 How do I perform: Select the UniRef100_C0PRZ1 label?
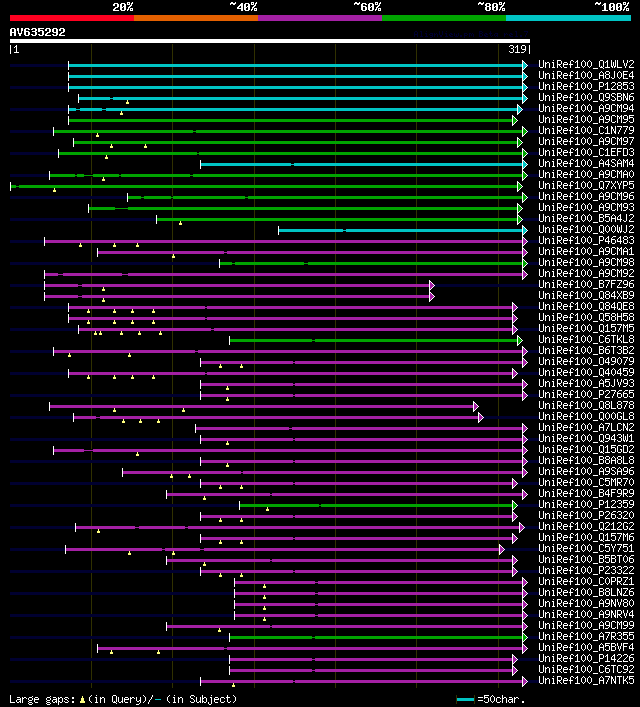point(586,582)
